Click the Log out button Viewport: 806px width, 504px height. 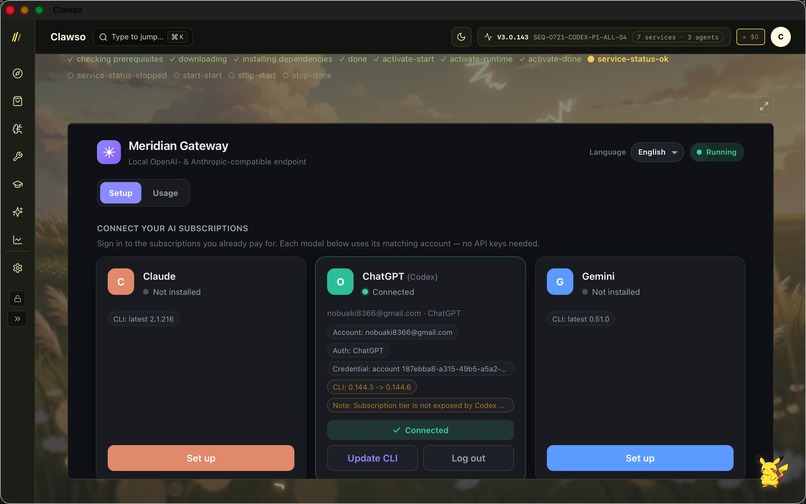468,458
